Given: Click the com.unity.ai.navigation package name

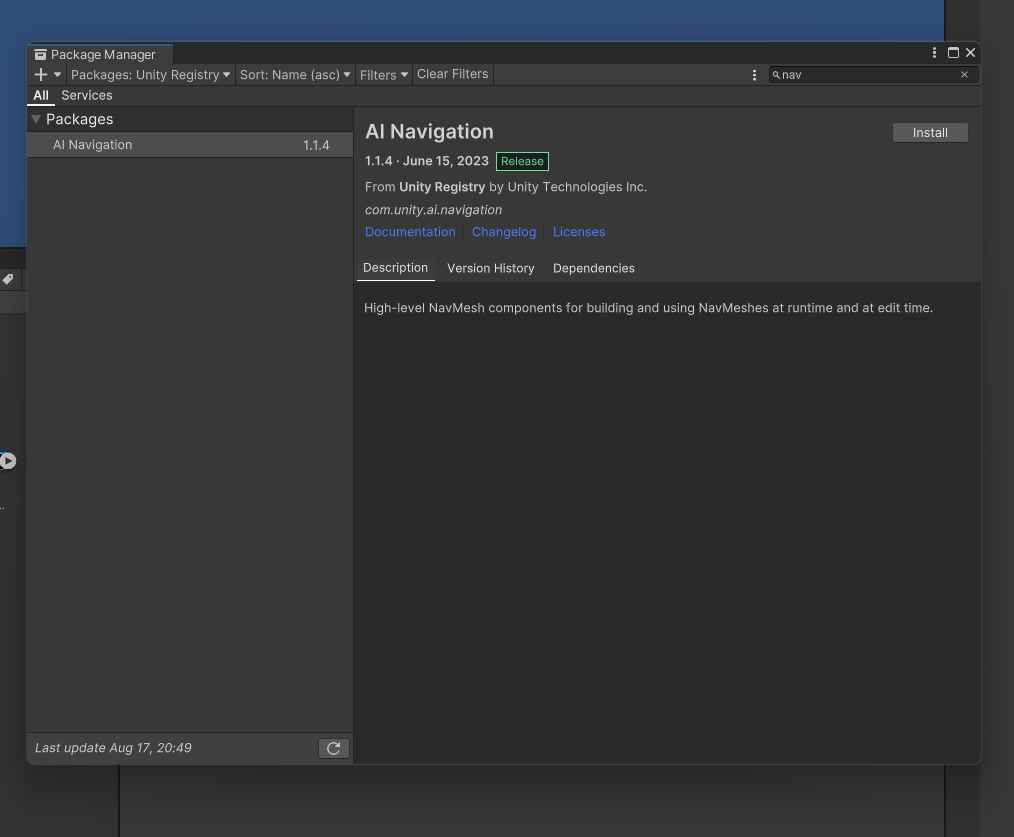Looking at the screenshot, I should (x=433, y=210).
